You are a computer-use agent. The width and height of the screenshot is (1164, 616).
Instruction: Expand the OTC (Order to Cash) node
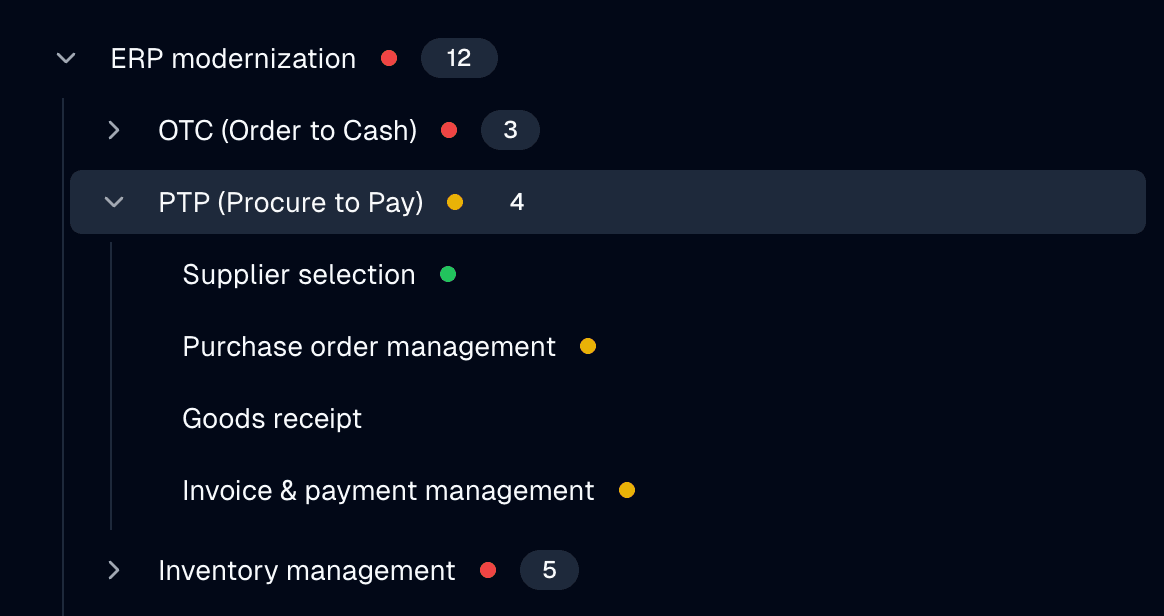pyautogui.click(x=113, y=130)
